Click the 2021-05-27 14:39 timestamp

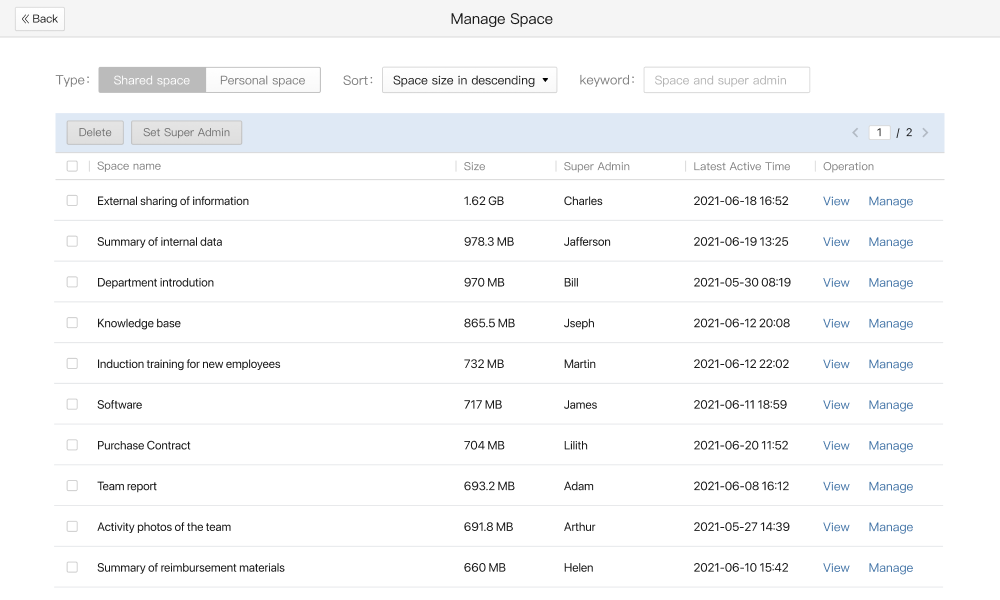[742, 527]
